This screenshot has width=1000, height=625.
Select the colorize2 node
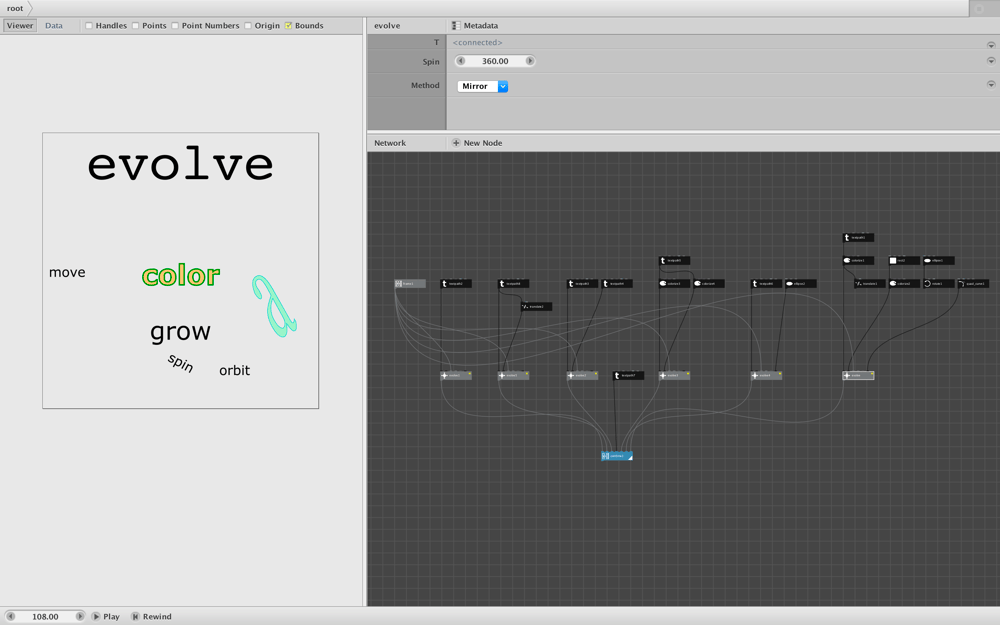click(904, 284)
